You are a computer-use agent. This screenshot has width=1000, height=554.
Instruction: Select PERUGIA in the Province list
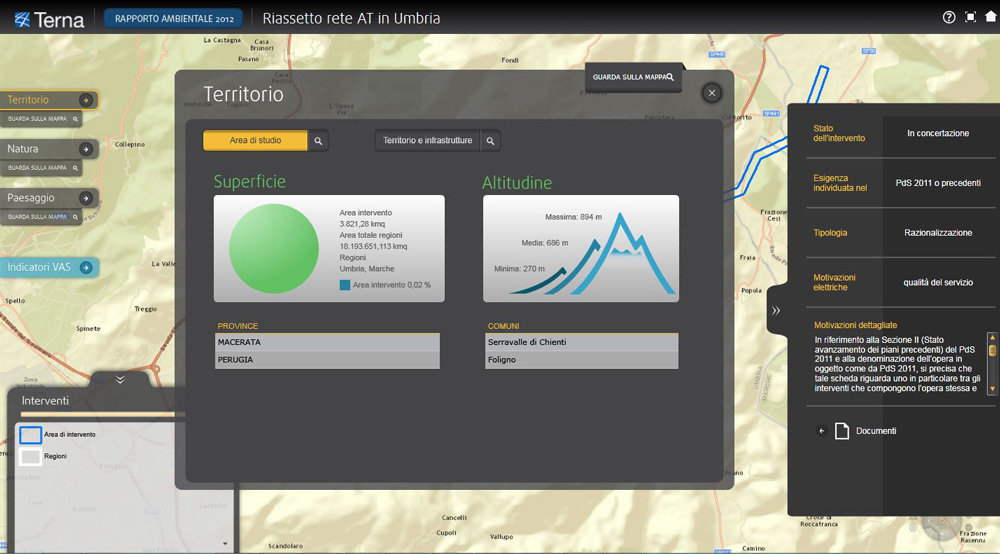point(327,360)
